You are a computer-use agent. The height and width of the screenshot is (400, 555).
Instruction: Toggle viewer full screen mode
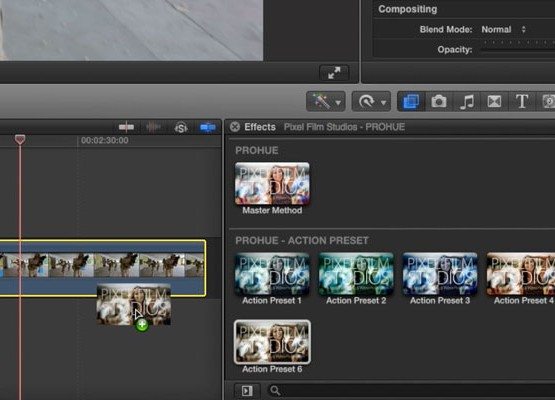point(334,73)
